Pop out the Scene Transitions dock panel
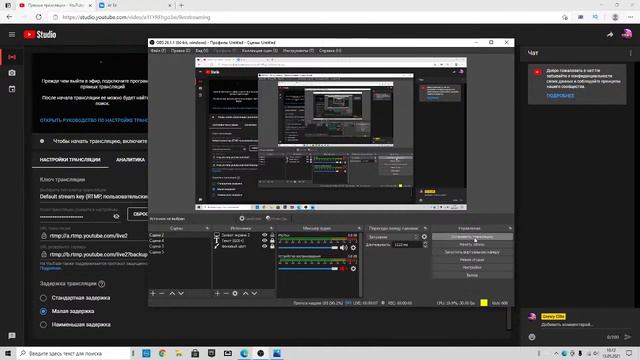 (425, 228)
